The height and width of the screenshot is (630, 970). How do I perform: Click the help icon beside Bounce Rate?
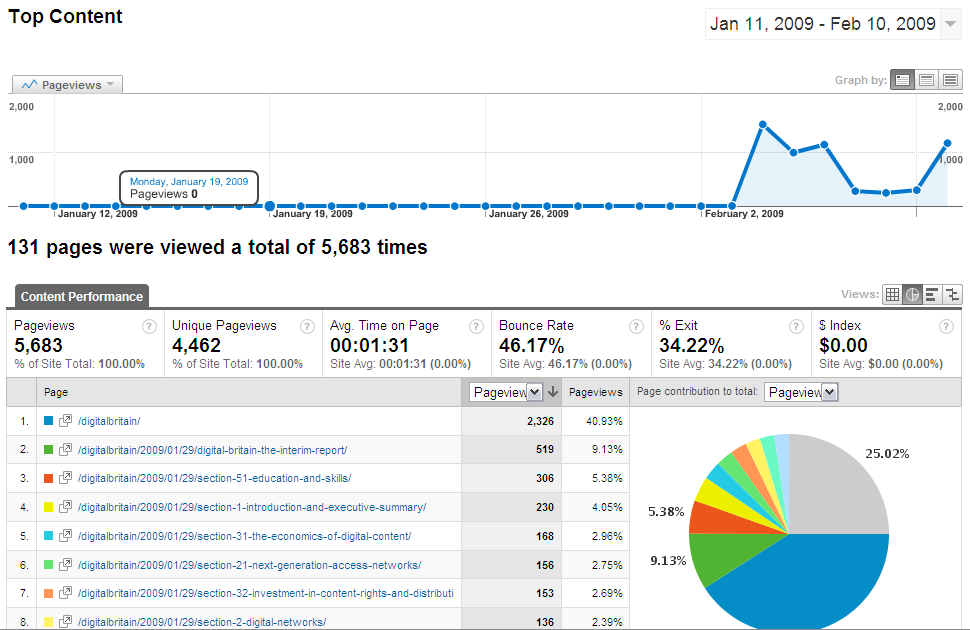coord(636,326)
